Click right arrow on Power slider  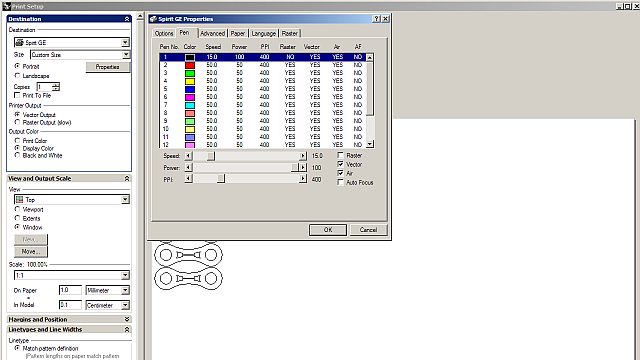302,167
